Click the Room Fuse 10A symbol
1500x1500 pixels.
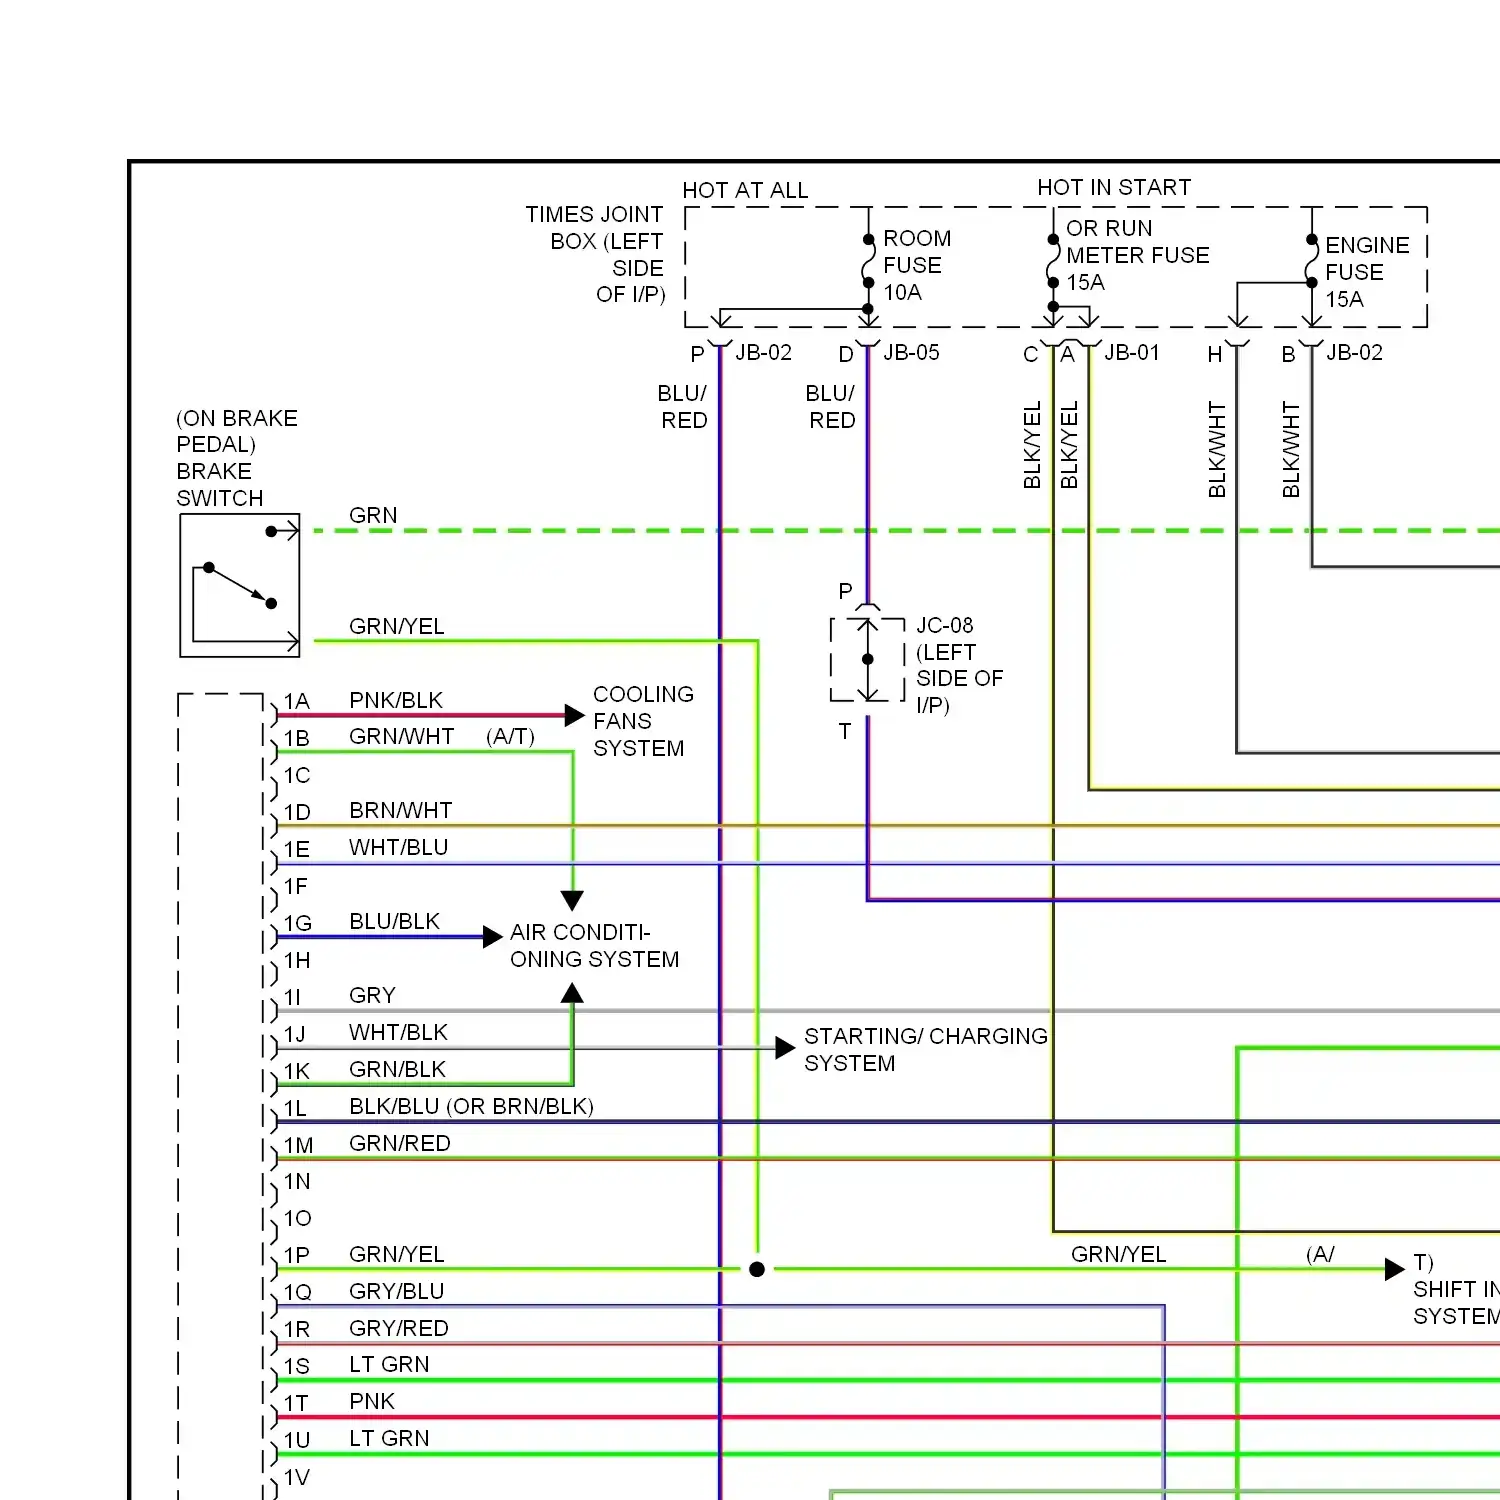(x=868, y=261)
